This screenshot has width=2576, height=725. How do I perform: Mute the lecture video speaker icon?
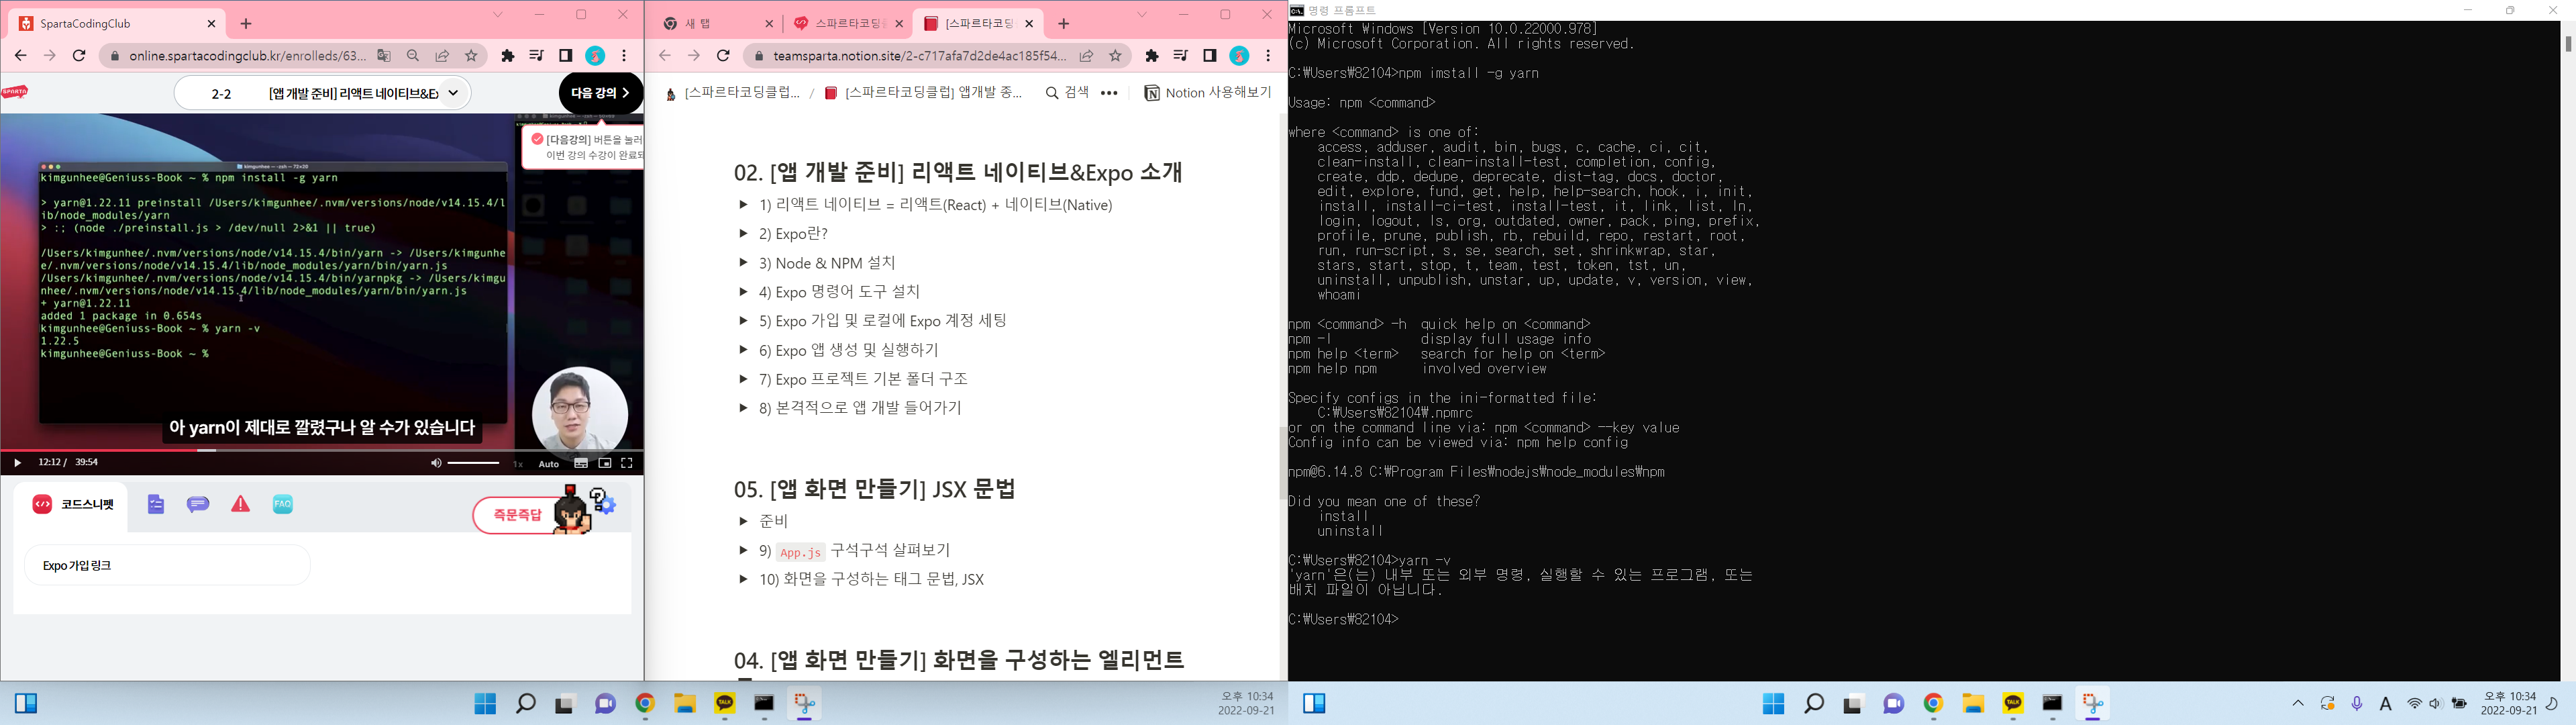pyautogui.click(x=435, y=463)
